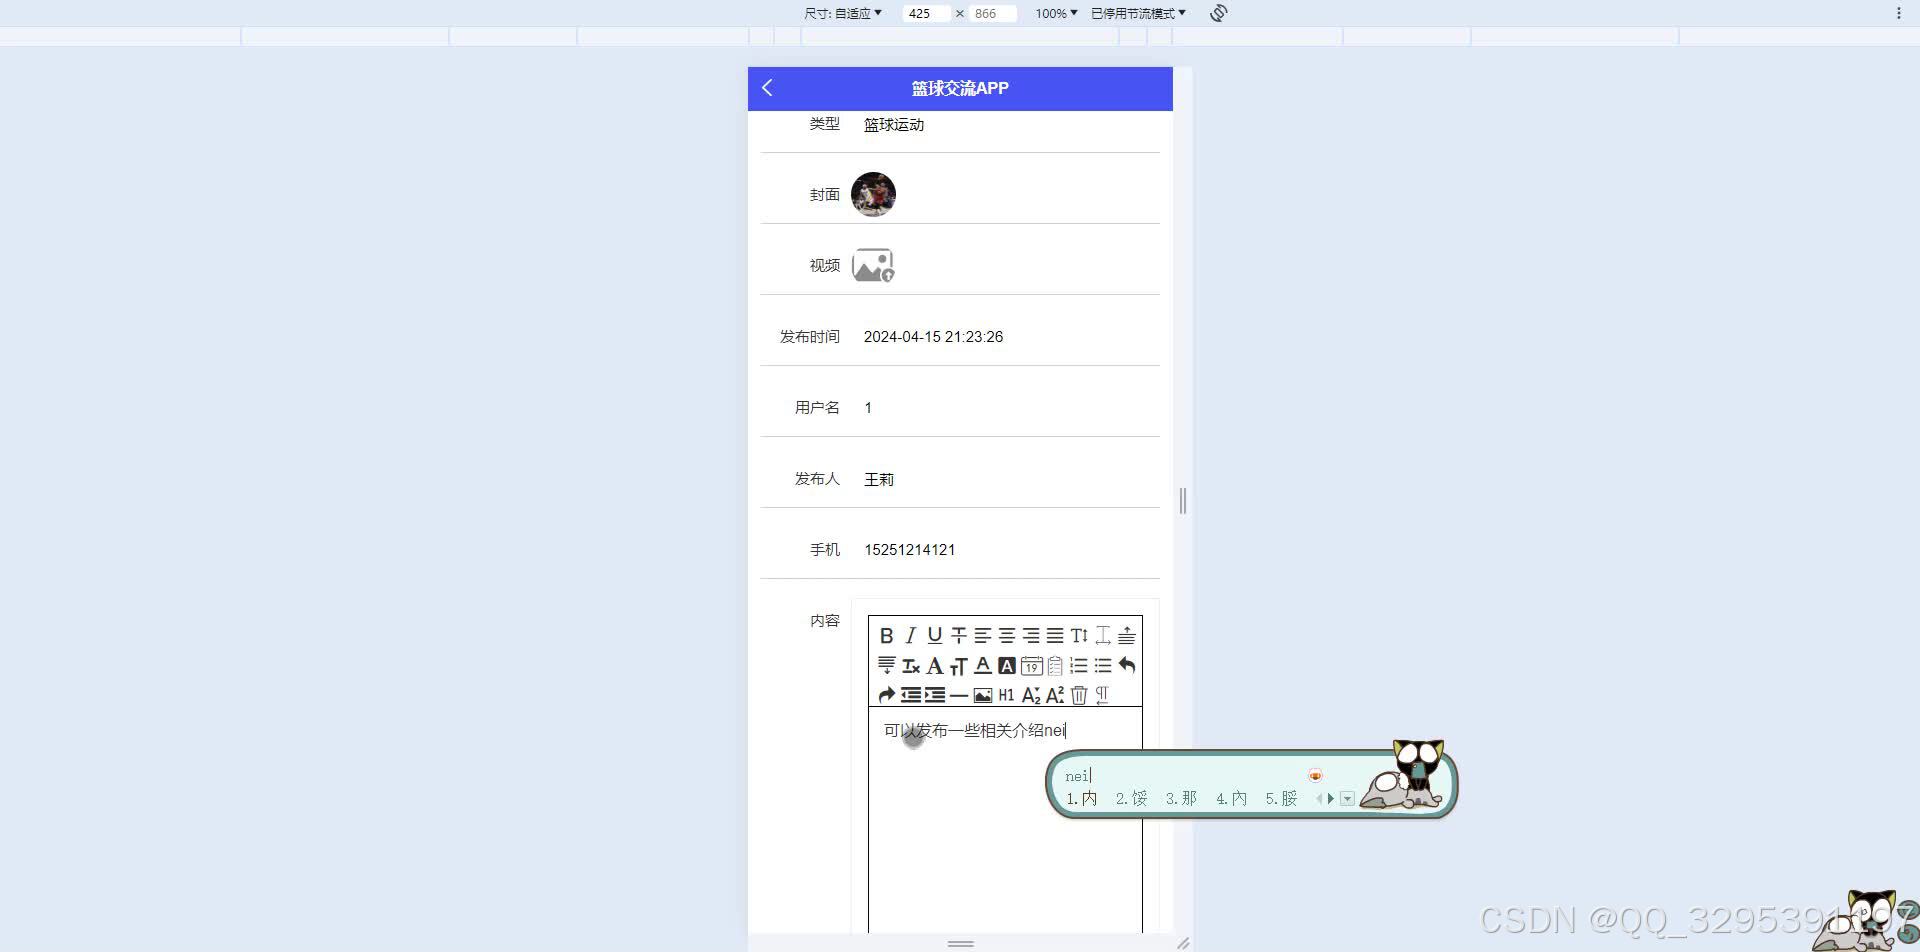Upload a video via placeholder icon
Screen dimensions: 1920x952
873,265
